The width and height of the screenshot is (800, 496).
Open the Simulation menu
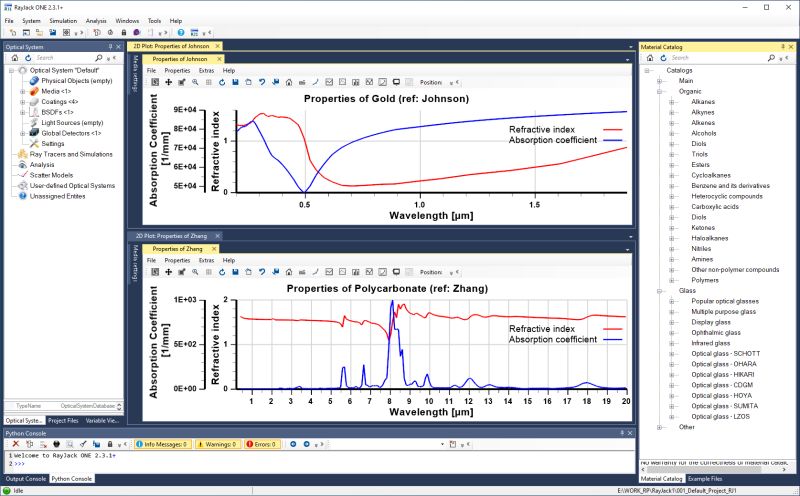click(63, 20)
